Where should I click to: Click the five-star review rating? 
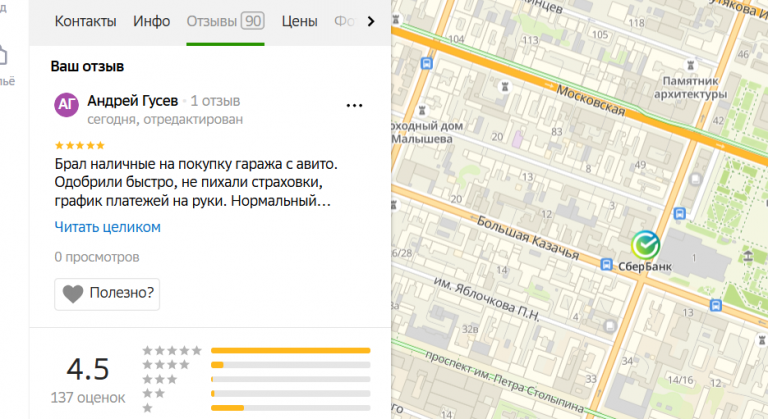(80, 145)
